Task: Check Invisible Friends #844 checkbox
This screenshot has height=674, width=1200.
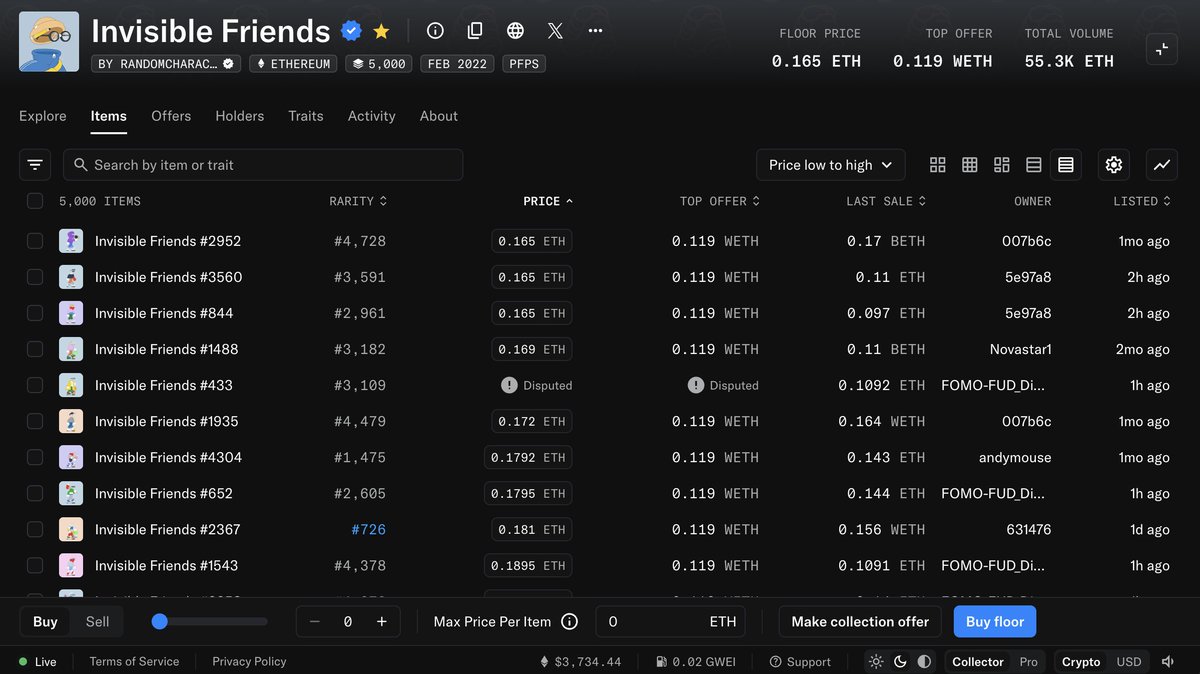Action: (x=35, y=313)
